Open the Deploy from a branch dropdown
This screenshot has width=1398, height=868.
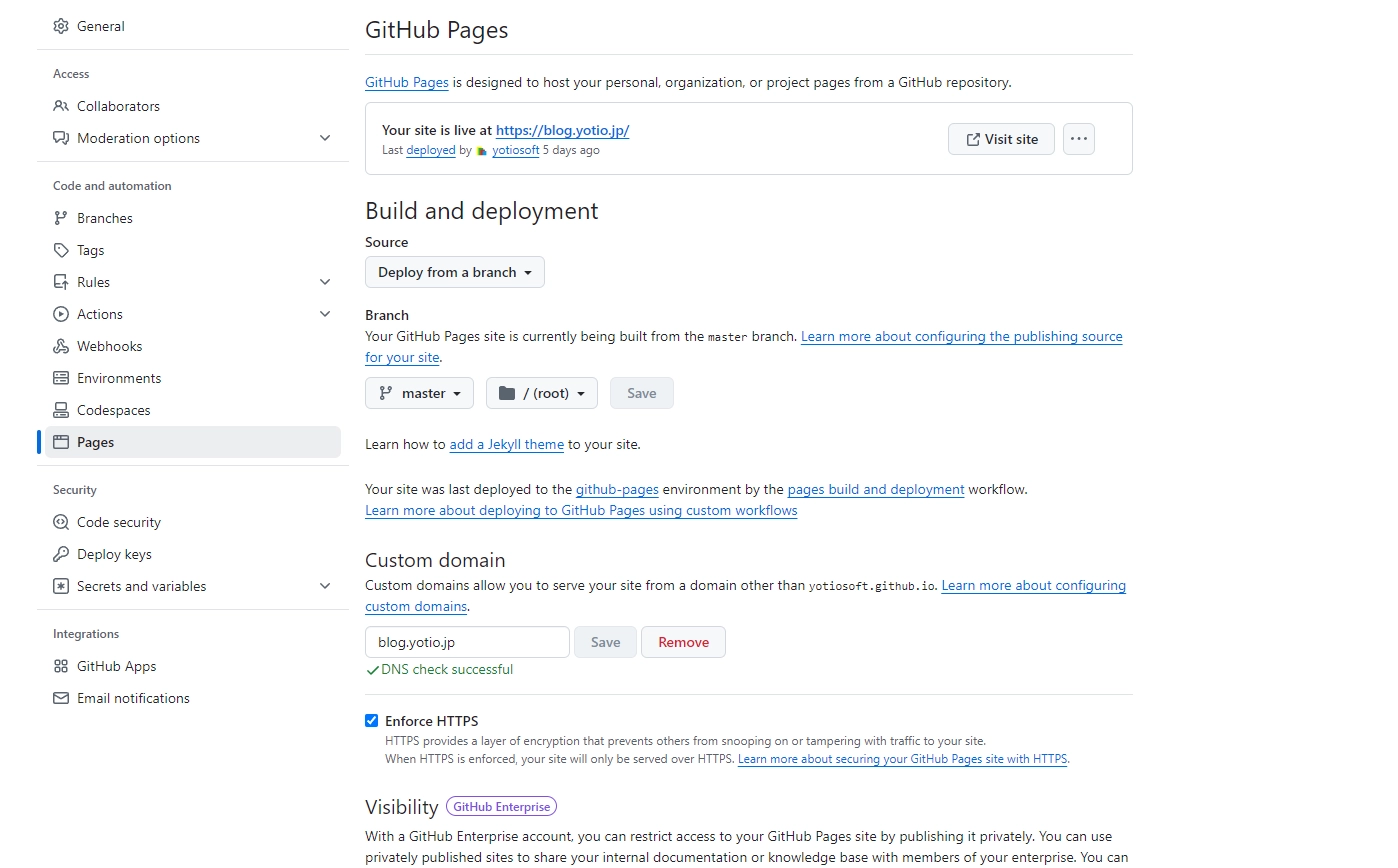click(x=455, y=272)
